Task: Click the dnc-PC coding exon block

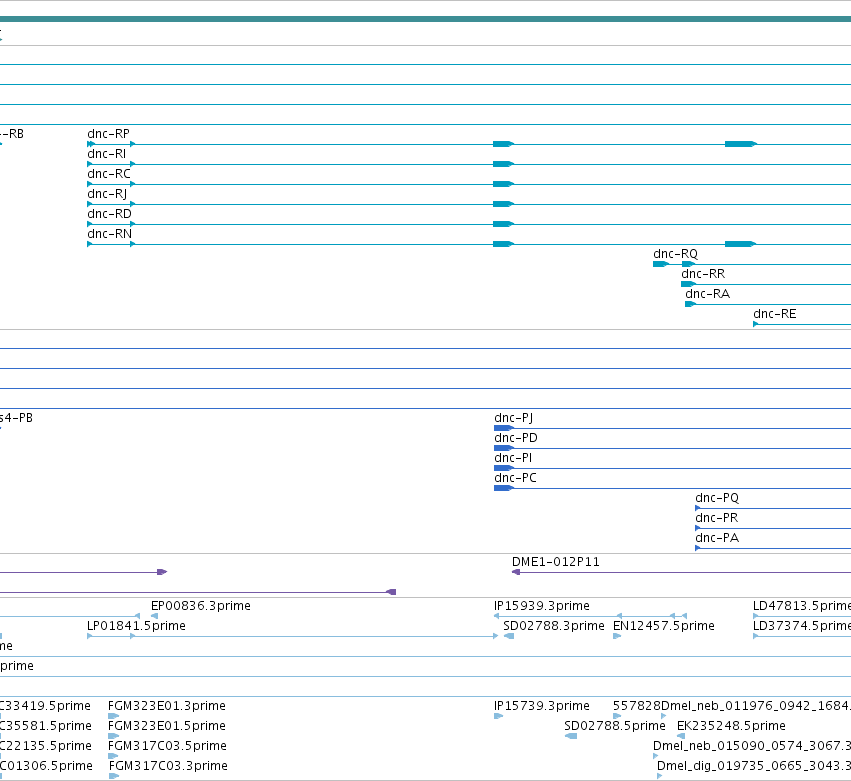Action: [x=504, y=488]
